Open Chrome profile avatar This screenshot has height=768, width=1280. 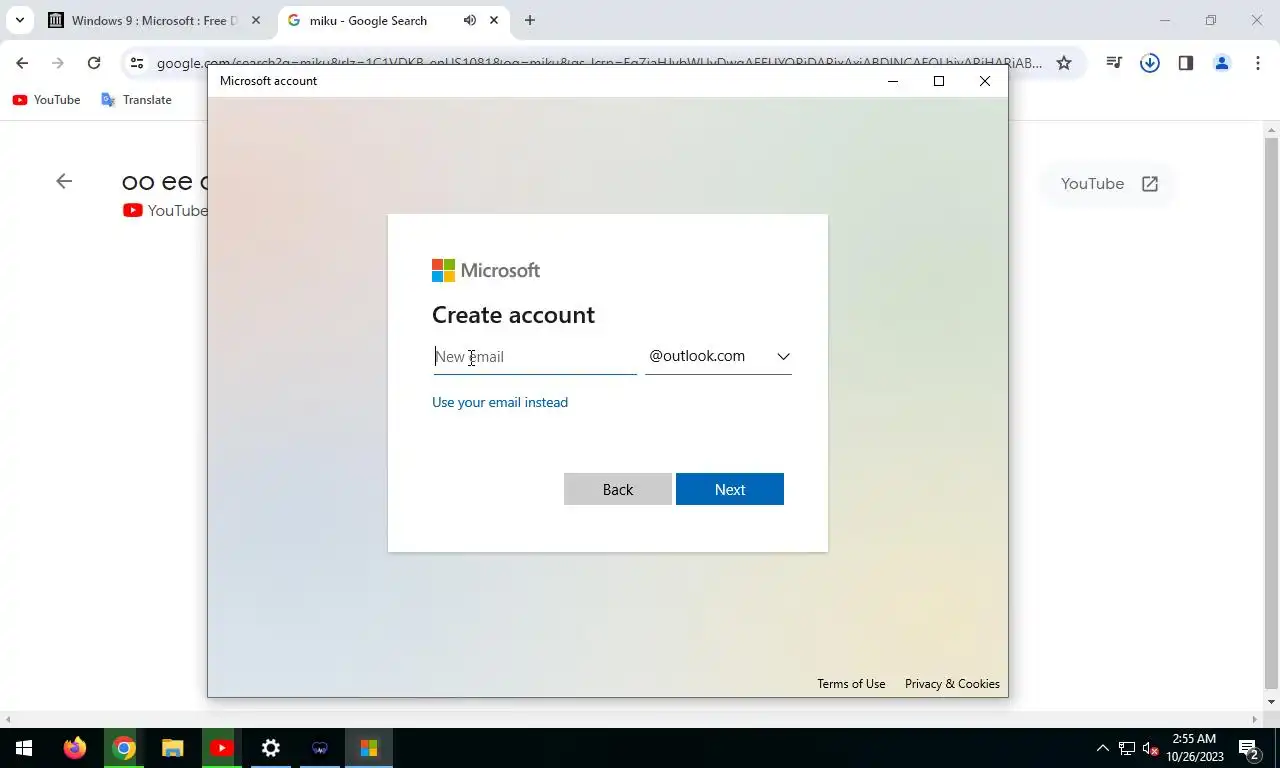click(1222, 63)
